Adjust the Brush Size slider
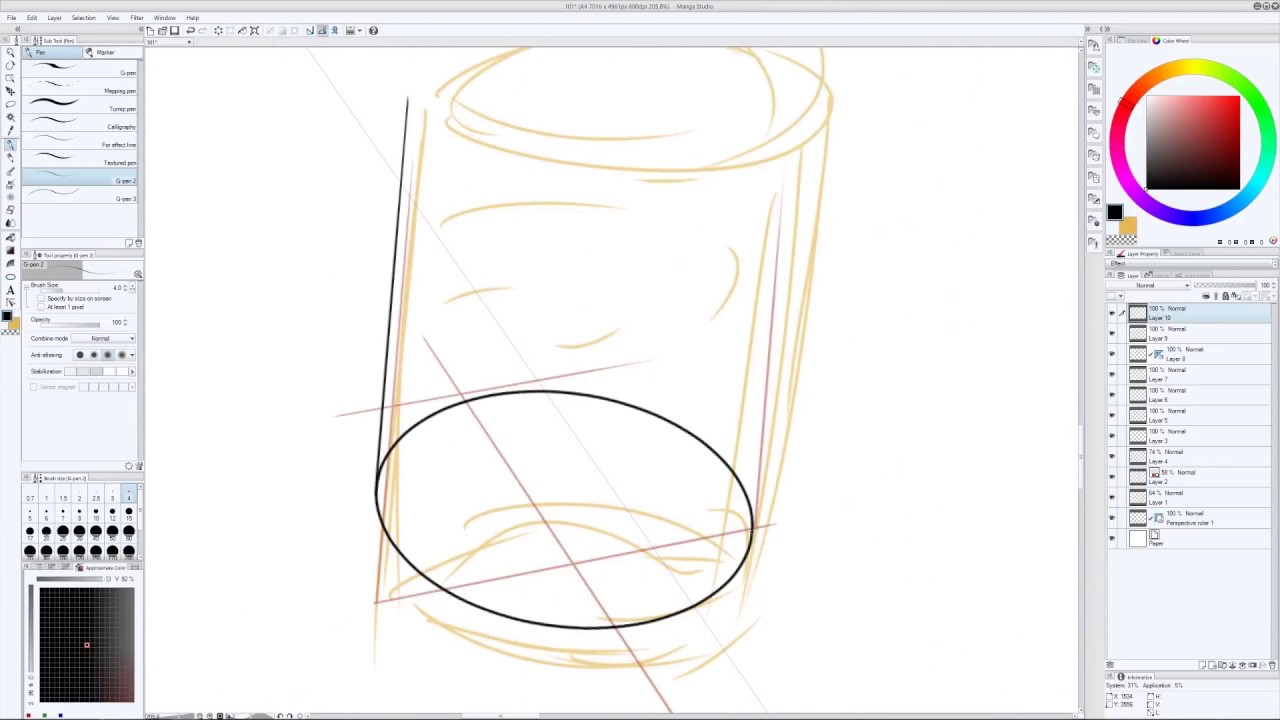This screenshot has width=1280, height=720. 70,291
